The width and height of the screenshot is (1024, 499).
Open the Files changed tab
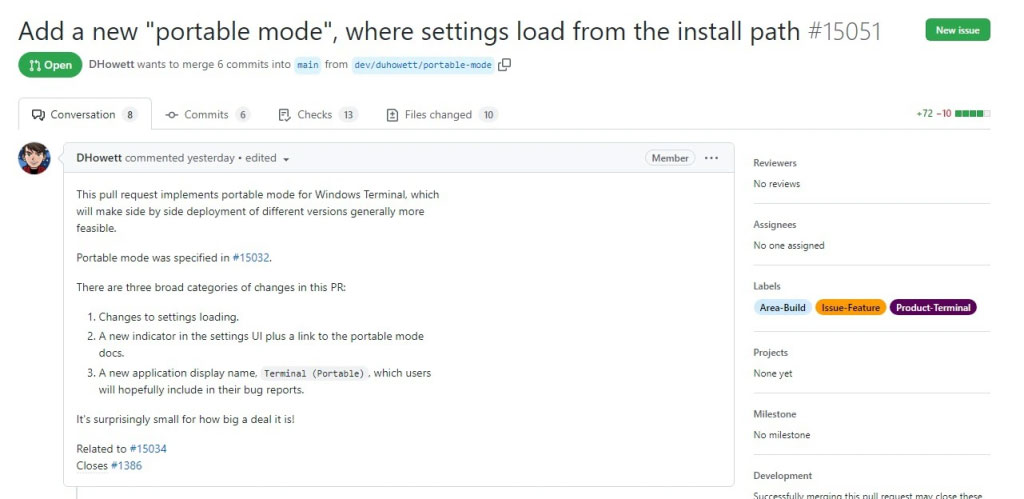(442, 115)
